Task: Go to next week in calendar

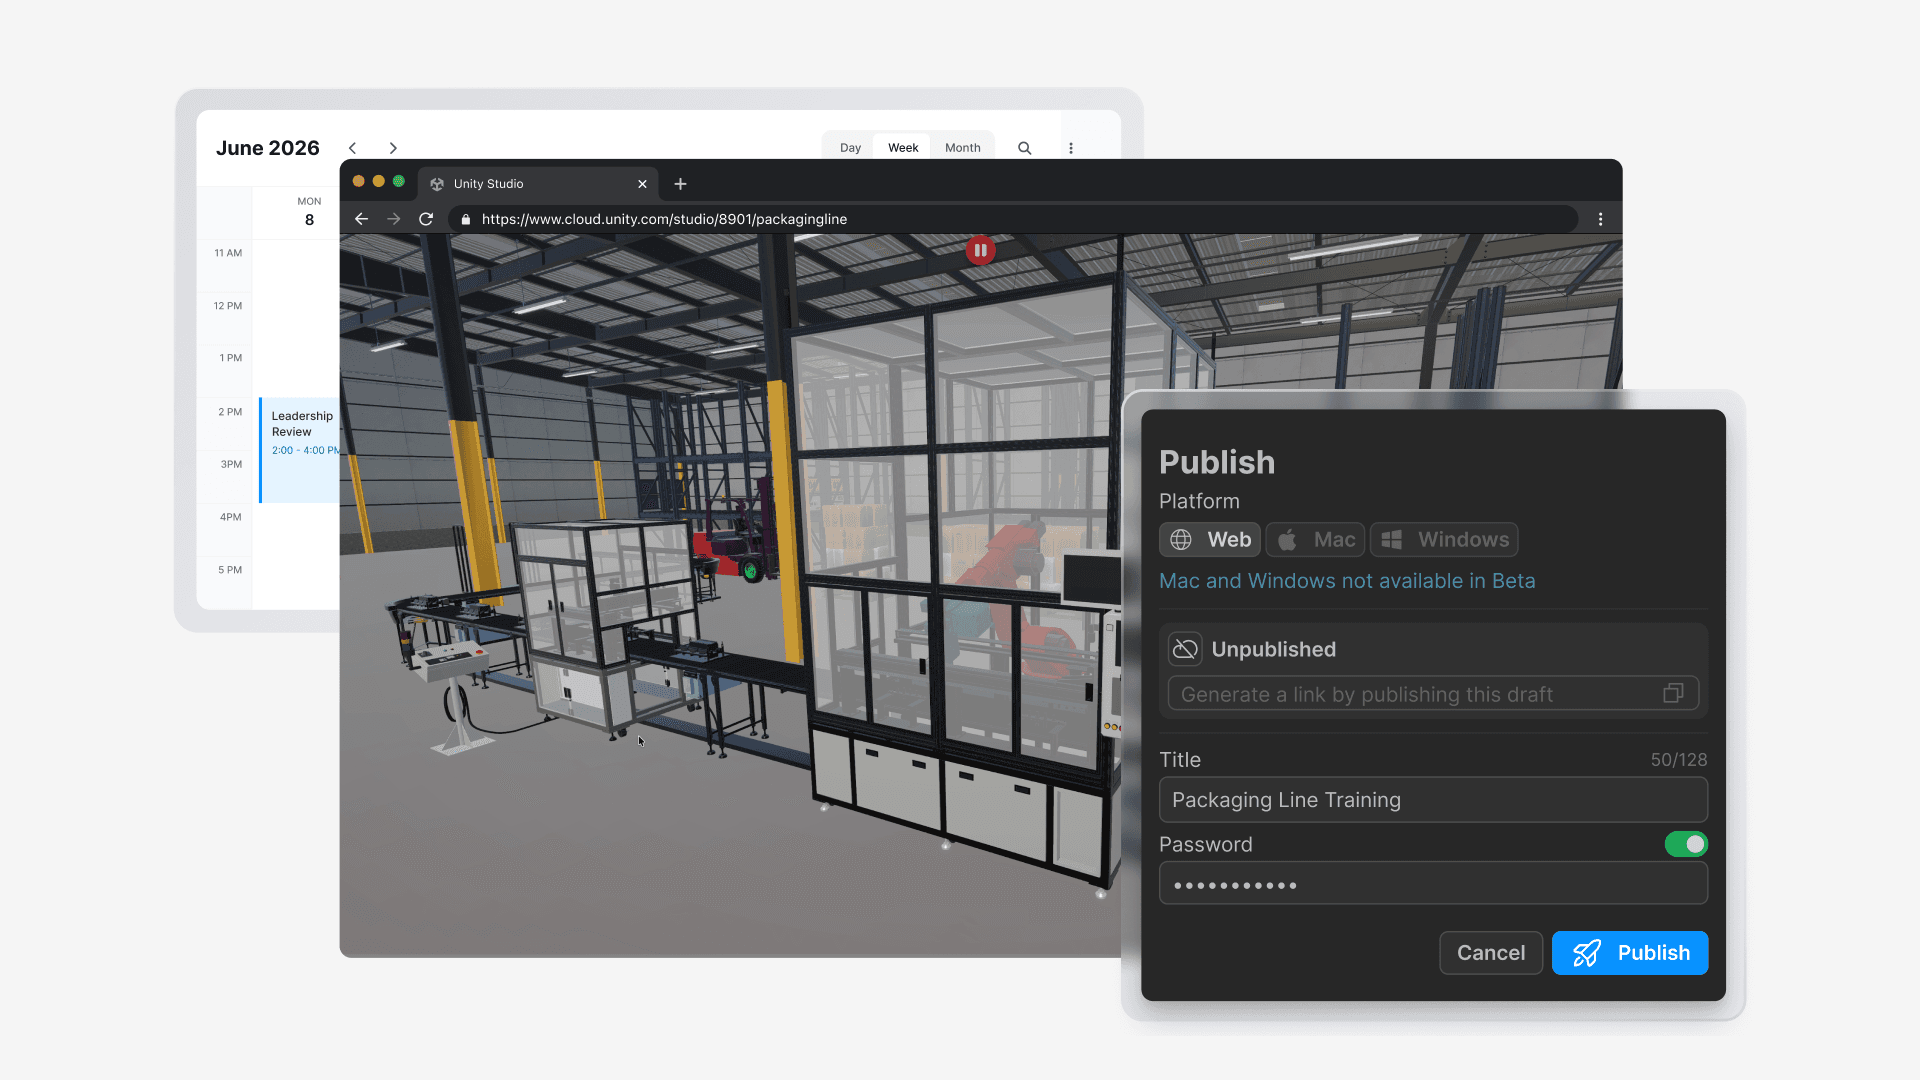Action: [x=393, y=148]
